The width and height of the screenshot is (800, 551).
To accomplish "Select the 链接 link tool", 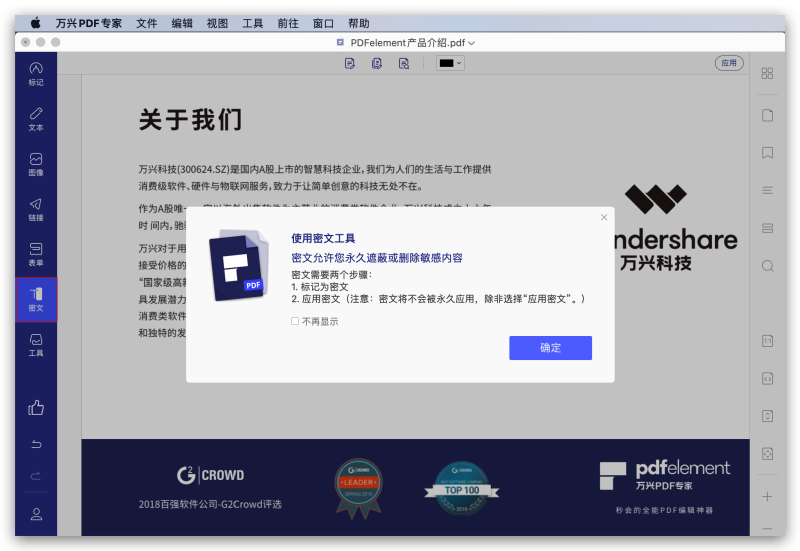I will pos(36,209).
